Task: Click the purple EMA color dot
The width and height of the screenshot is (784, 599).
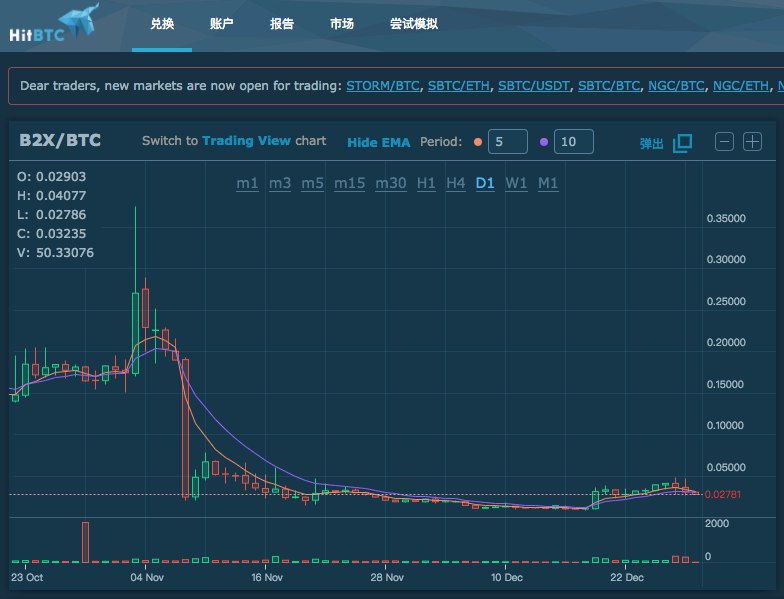Action: coord(544,142)
